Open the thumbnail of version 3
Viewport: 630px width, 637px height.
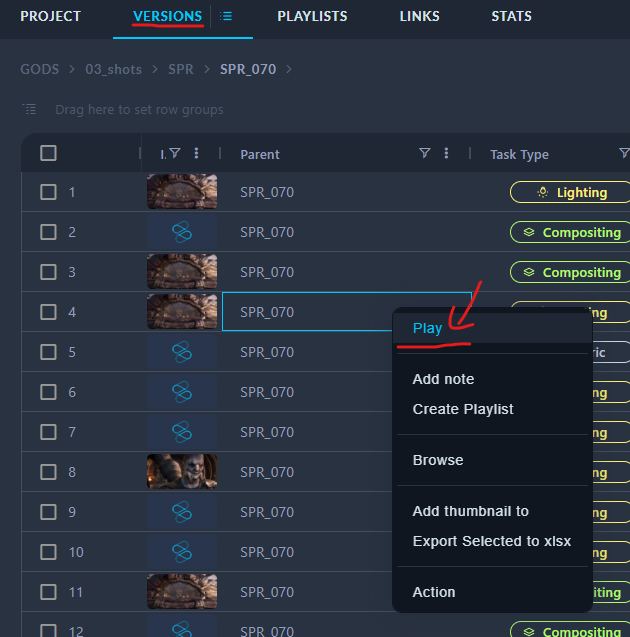pos(182,271)
